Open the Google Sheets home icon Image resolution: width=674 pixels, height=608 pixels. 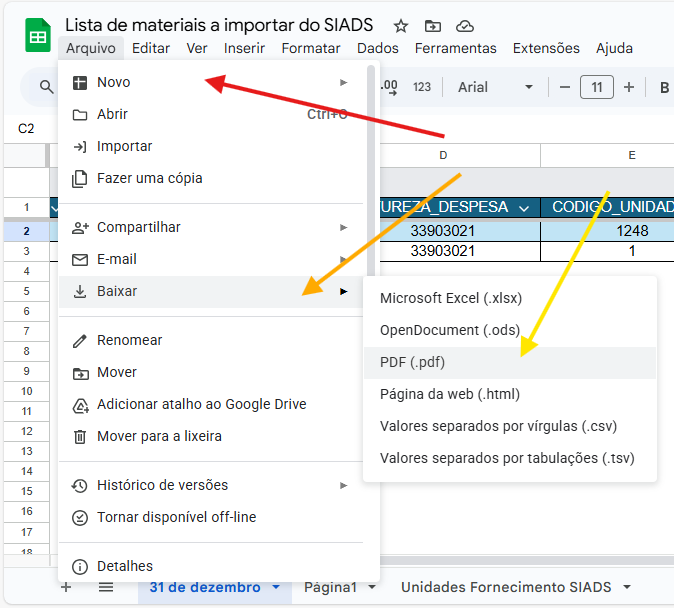(38, 37)
